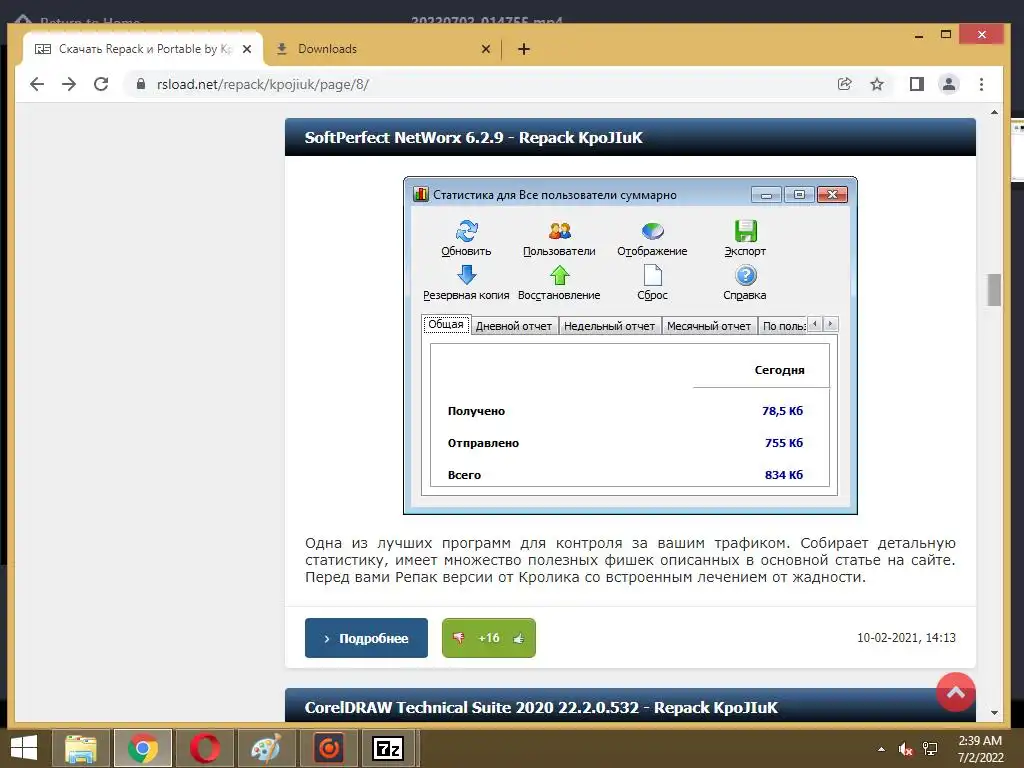Image resolution: width=1024 pixels, height=768 pixels.
Task: Click the Подробнее button
Action: click(366, 638)
